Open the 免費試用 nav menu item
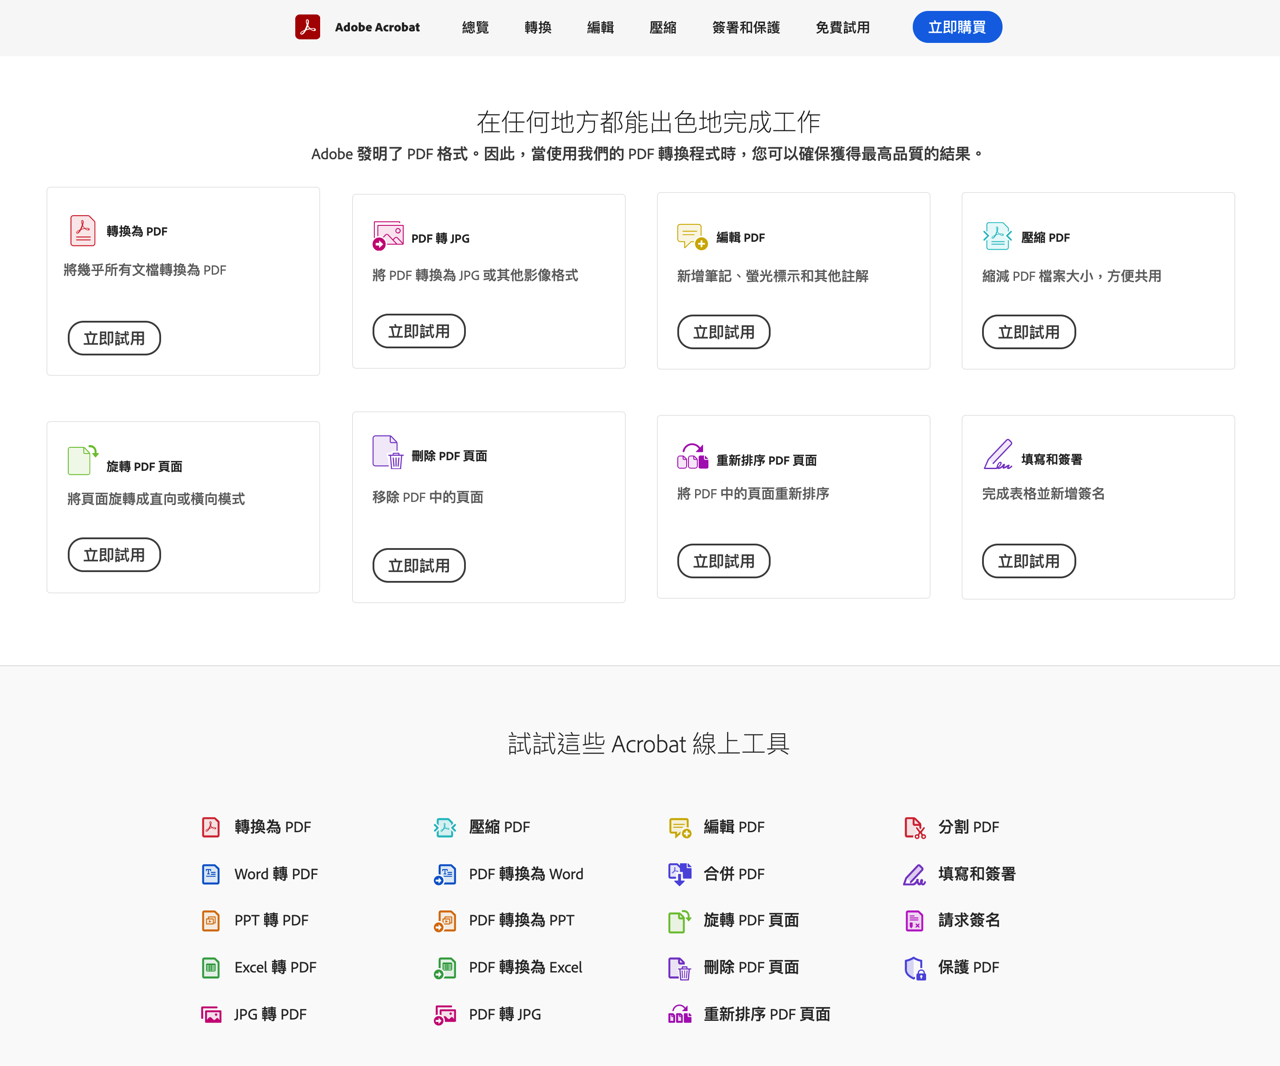This screenshot has height=1066, width=1280. 843,27
